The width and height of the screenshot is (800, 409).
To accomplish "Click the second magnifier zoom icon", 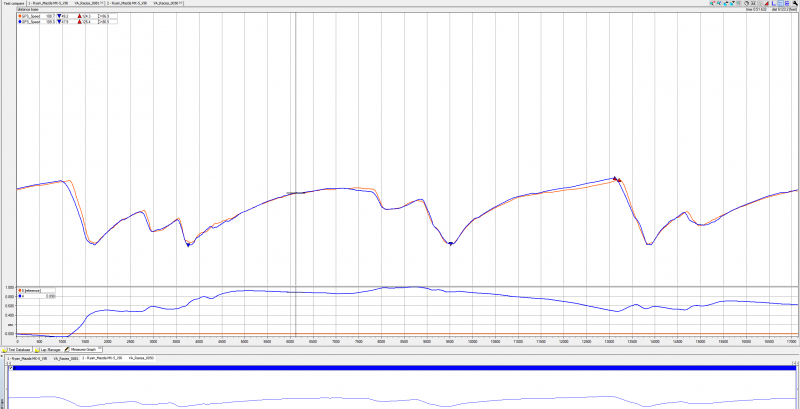I will pos(719,3).
